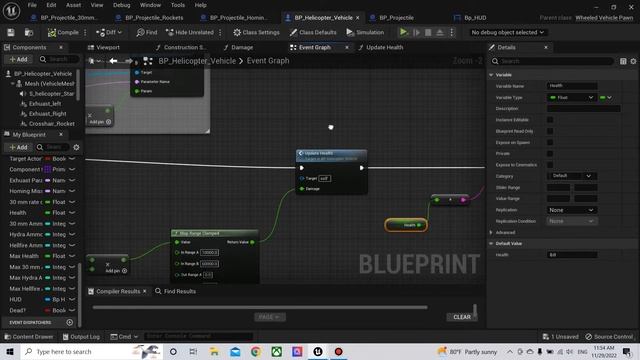Expand the Advanced section in Details

[x=491, y=232]
